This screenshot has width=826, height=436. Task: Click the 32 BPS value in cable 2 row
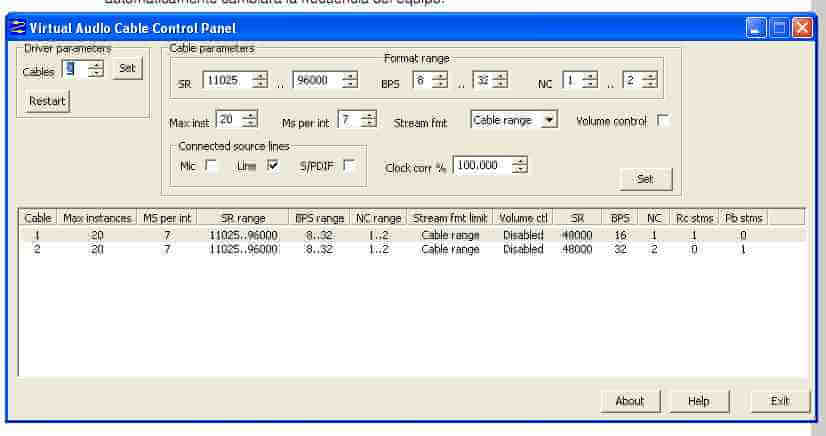pyautogui.click(x=620, y=249)
